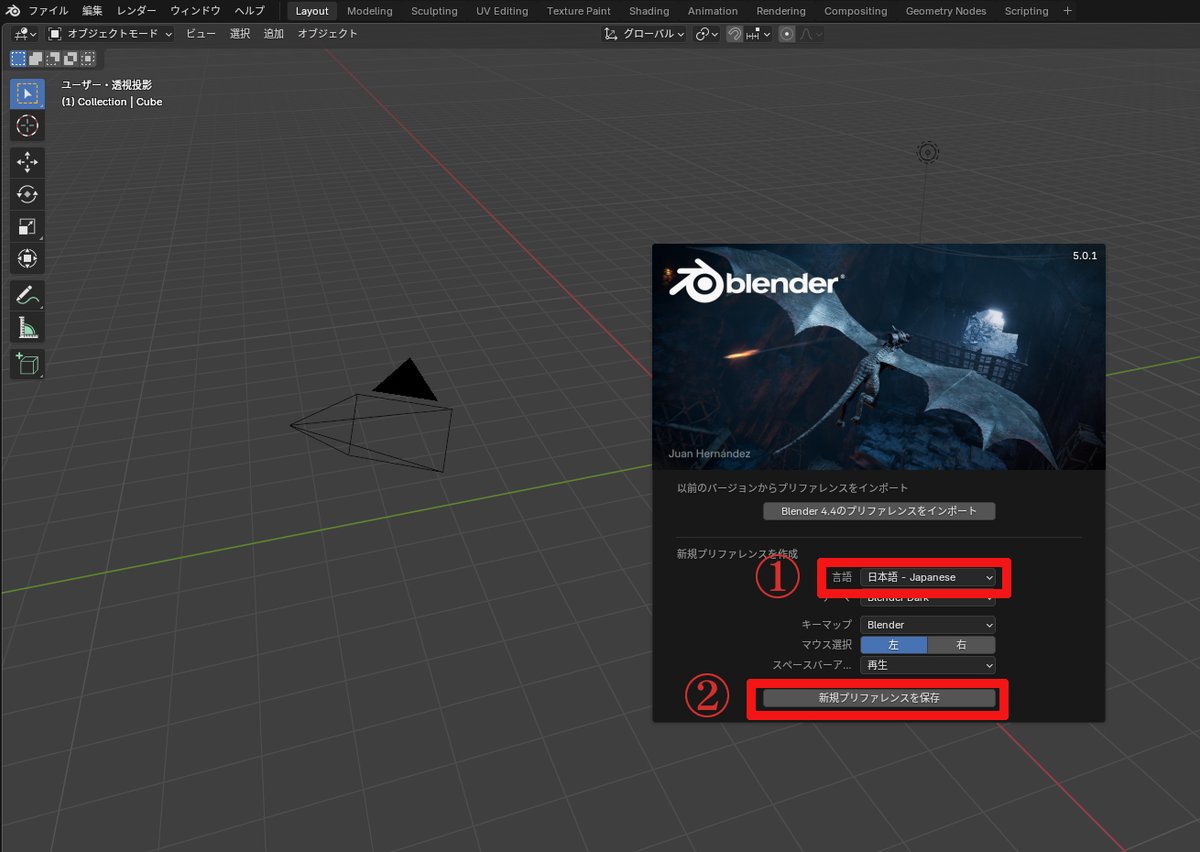Open the オブジェクト viewport menu
This screenshot has width=1200, height=852.
[x=327, y=34]
